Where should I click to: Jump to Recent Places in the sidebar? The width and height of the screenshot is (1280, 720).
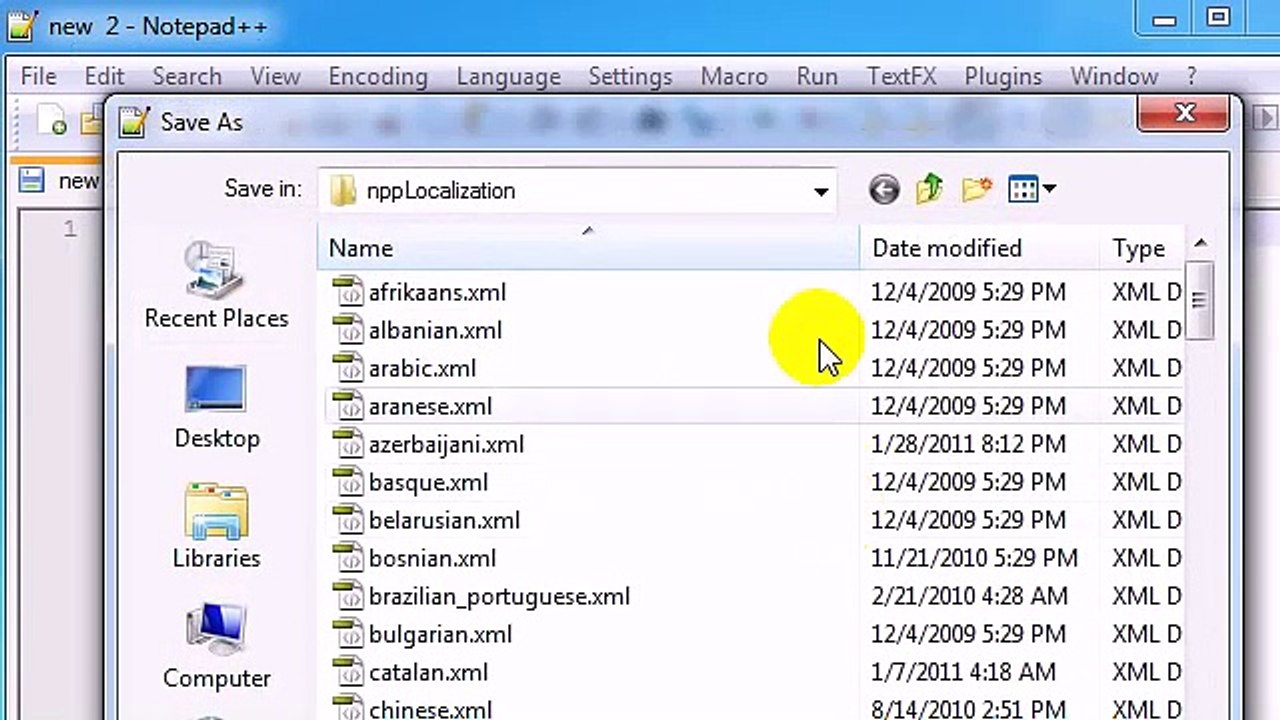coord(216,287)
